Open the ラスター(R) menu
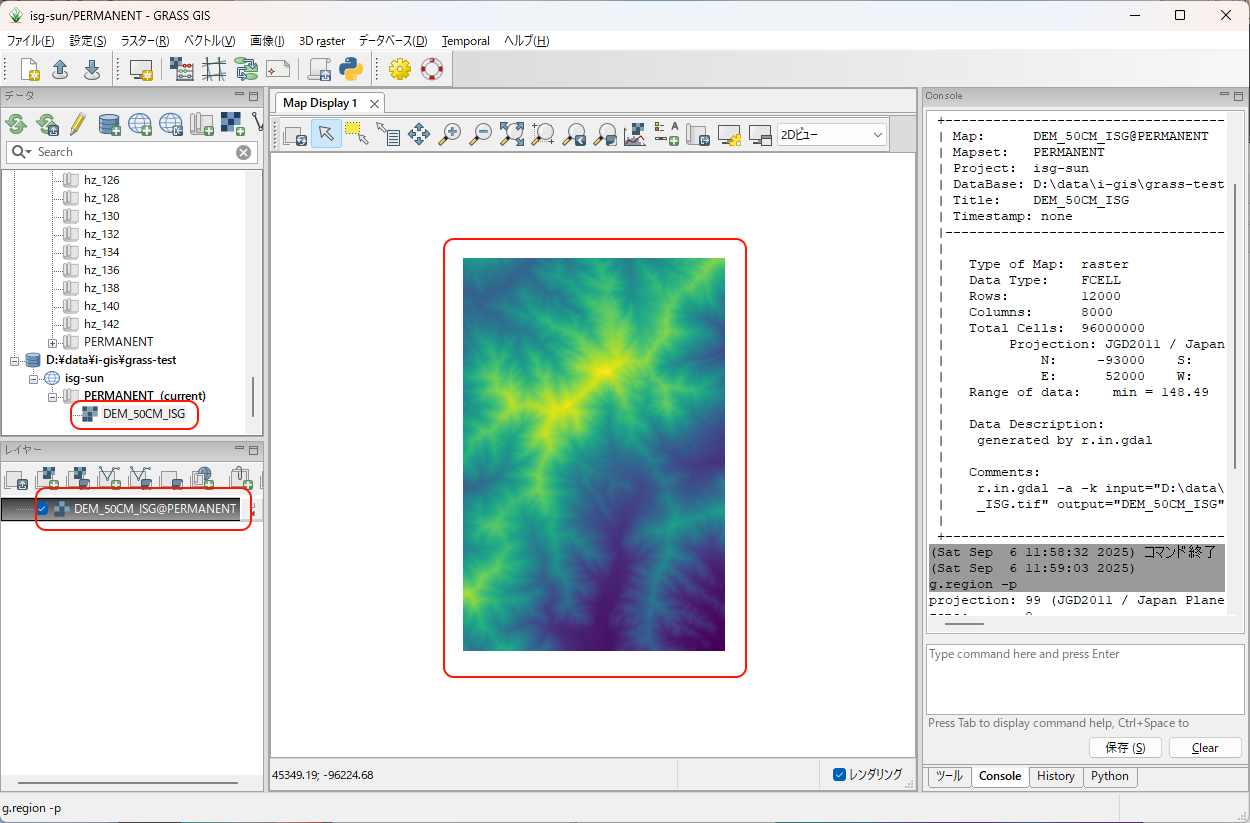 (x=145, y=41)
